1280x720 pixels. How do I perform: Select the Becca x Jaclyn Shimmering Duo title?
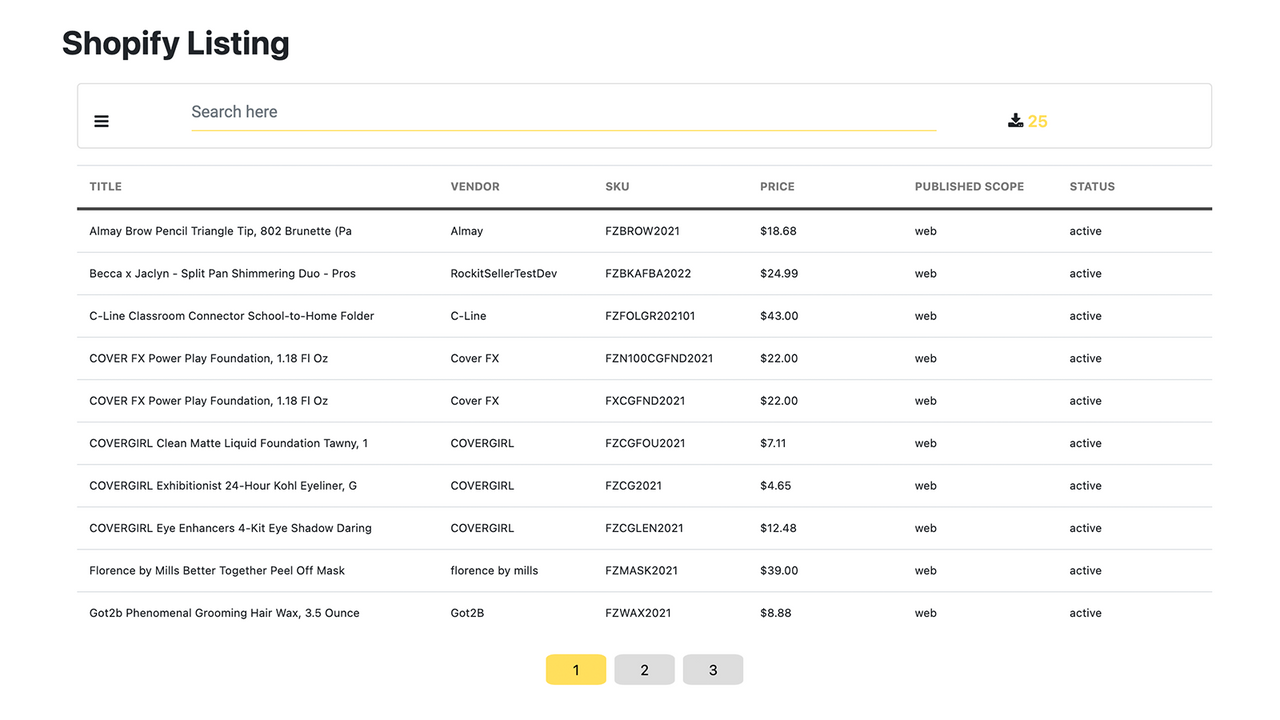pos(222,274)
